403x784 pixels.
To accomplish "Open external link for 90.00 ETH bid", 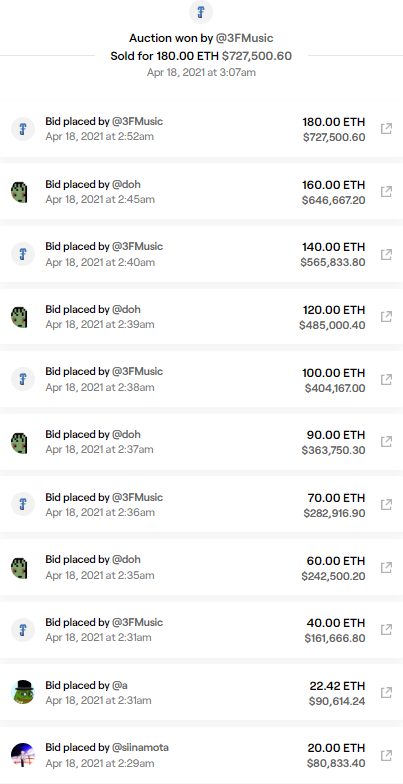I will pyautogui.click(x=386, y=442).
